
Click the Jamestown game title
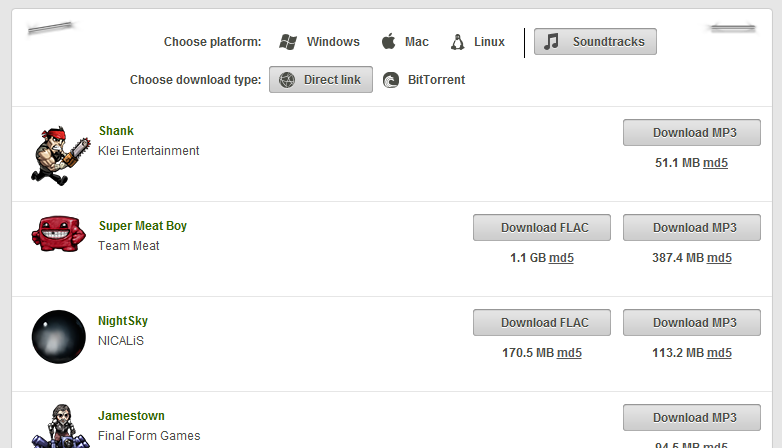(x=131, y=416)
